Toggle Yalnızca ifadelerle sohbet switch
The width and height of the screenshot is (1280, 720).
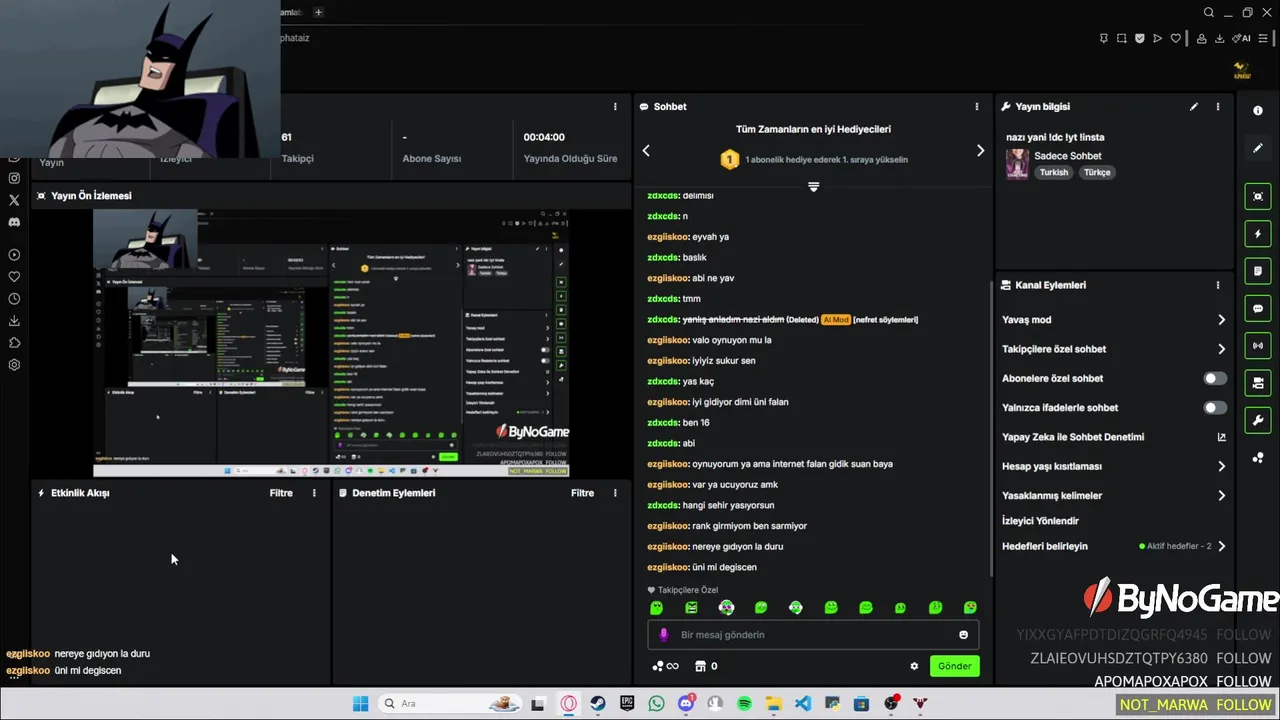point(1215,408)
